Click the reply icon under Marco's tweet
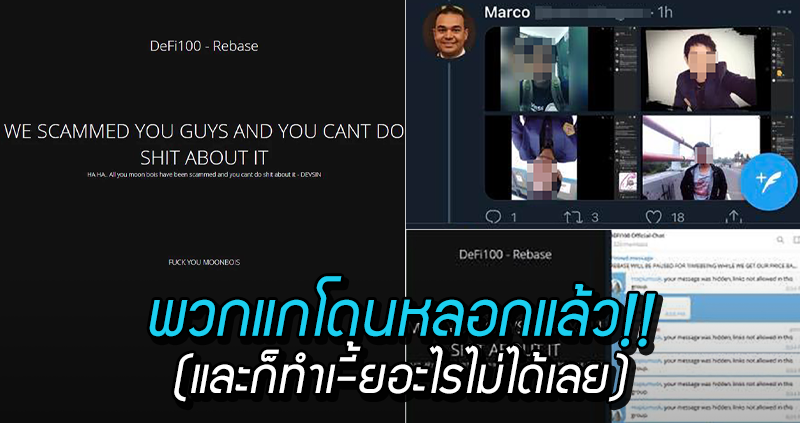Screen dimensions: 800x423 point(493,217)
